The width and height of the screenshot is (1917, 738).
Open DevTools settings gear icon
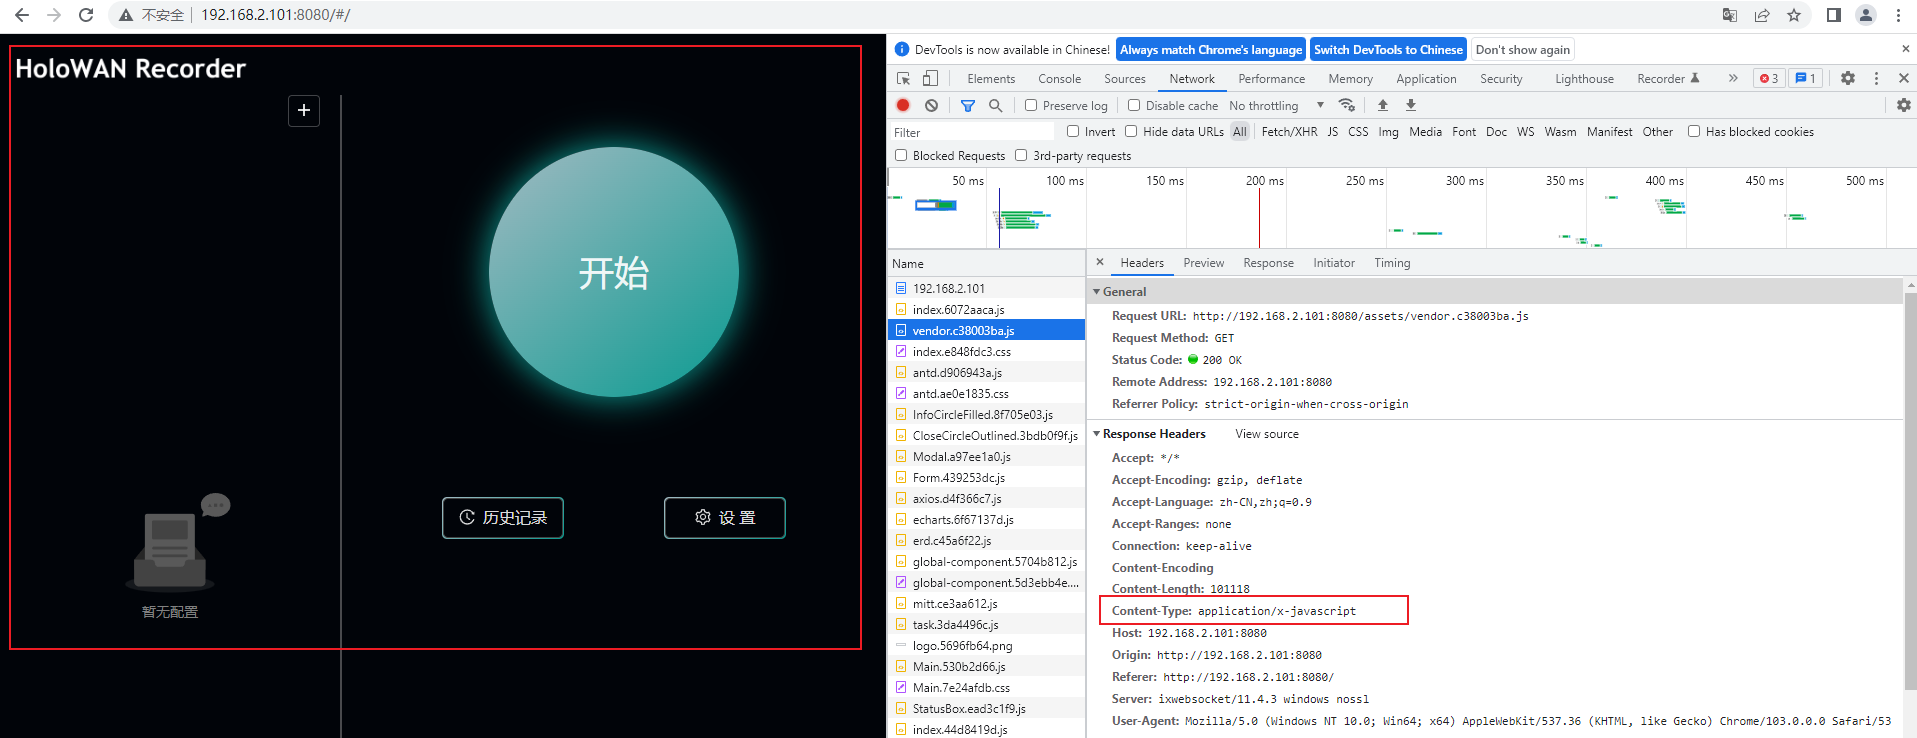1848,78
